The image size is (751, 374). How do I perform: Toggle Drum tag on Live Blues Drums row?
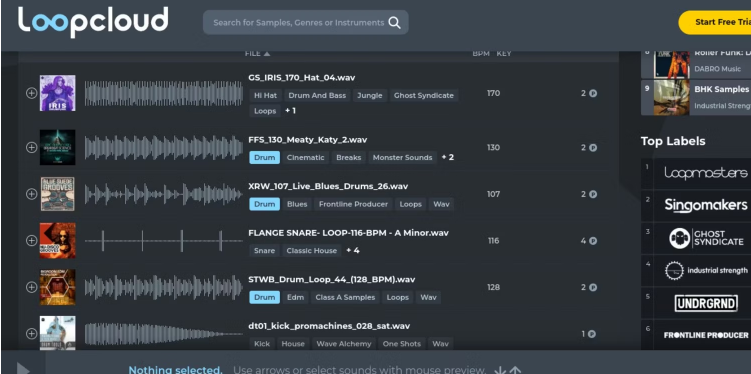click(264, 204)
